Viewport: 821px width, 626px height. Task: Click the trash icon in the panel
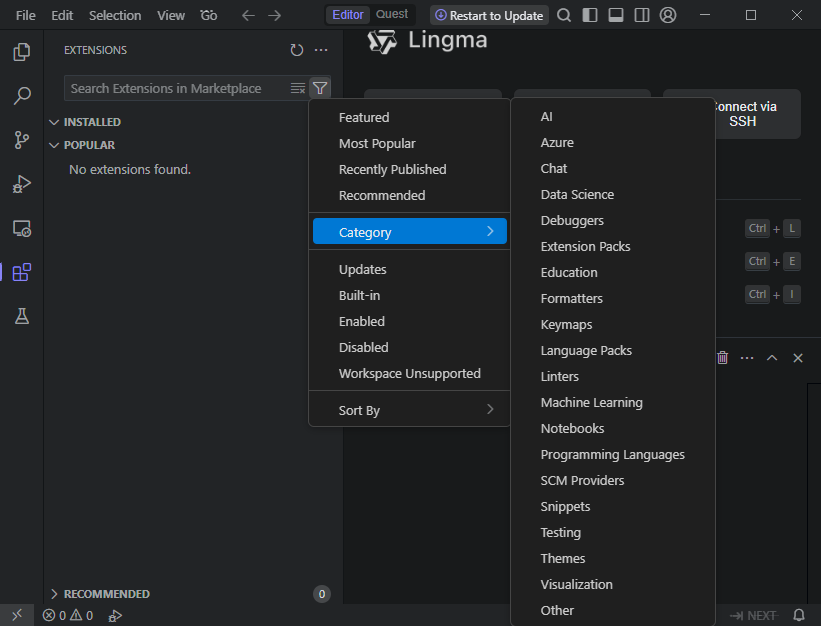click(x=723, y=357)
